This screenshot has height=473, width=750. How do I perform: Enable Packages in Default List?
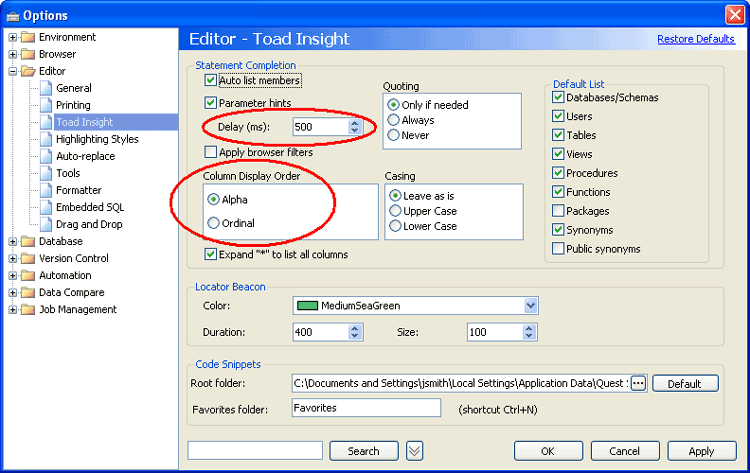point(558,210)
